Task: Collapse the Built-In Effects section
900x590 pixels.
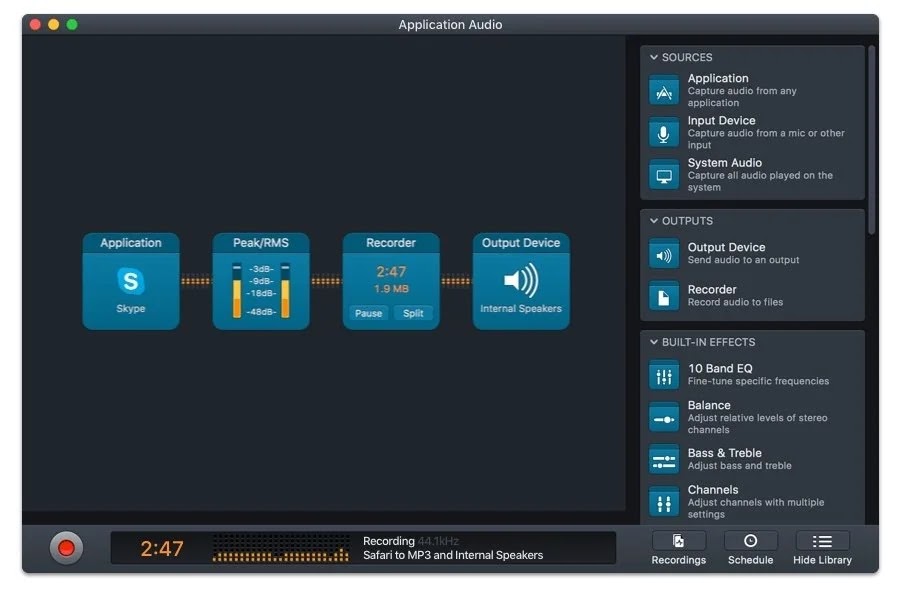Action: point(654,342)
